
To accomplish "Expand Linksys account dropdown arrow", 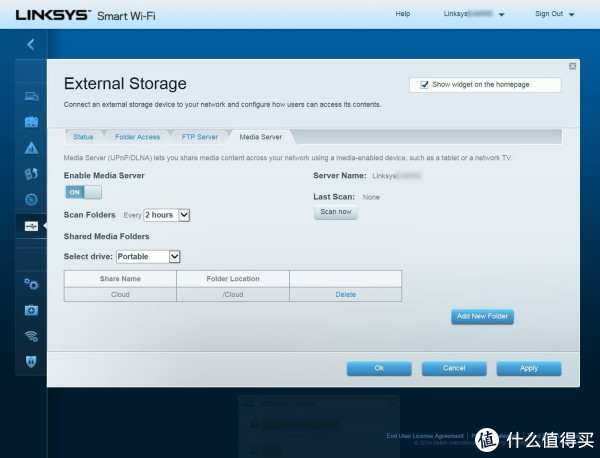I will click(502, 15).
